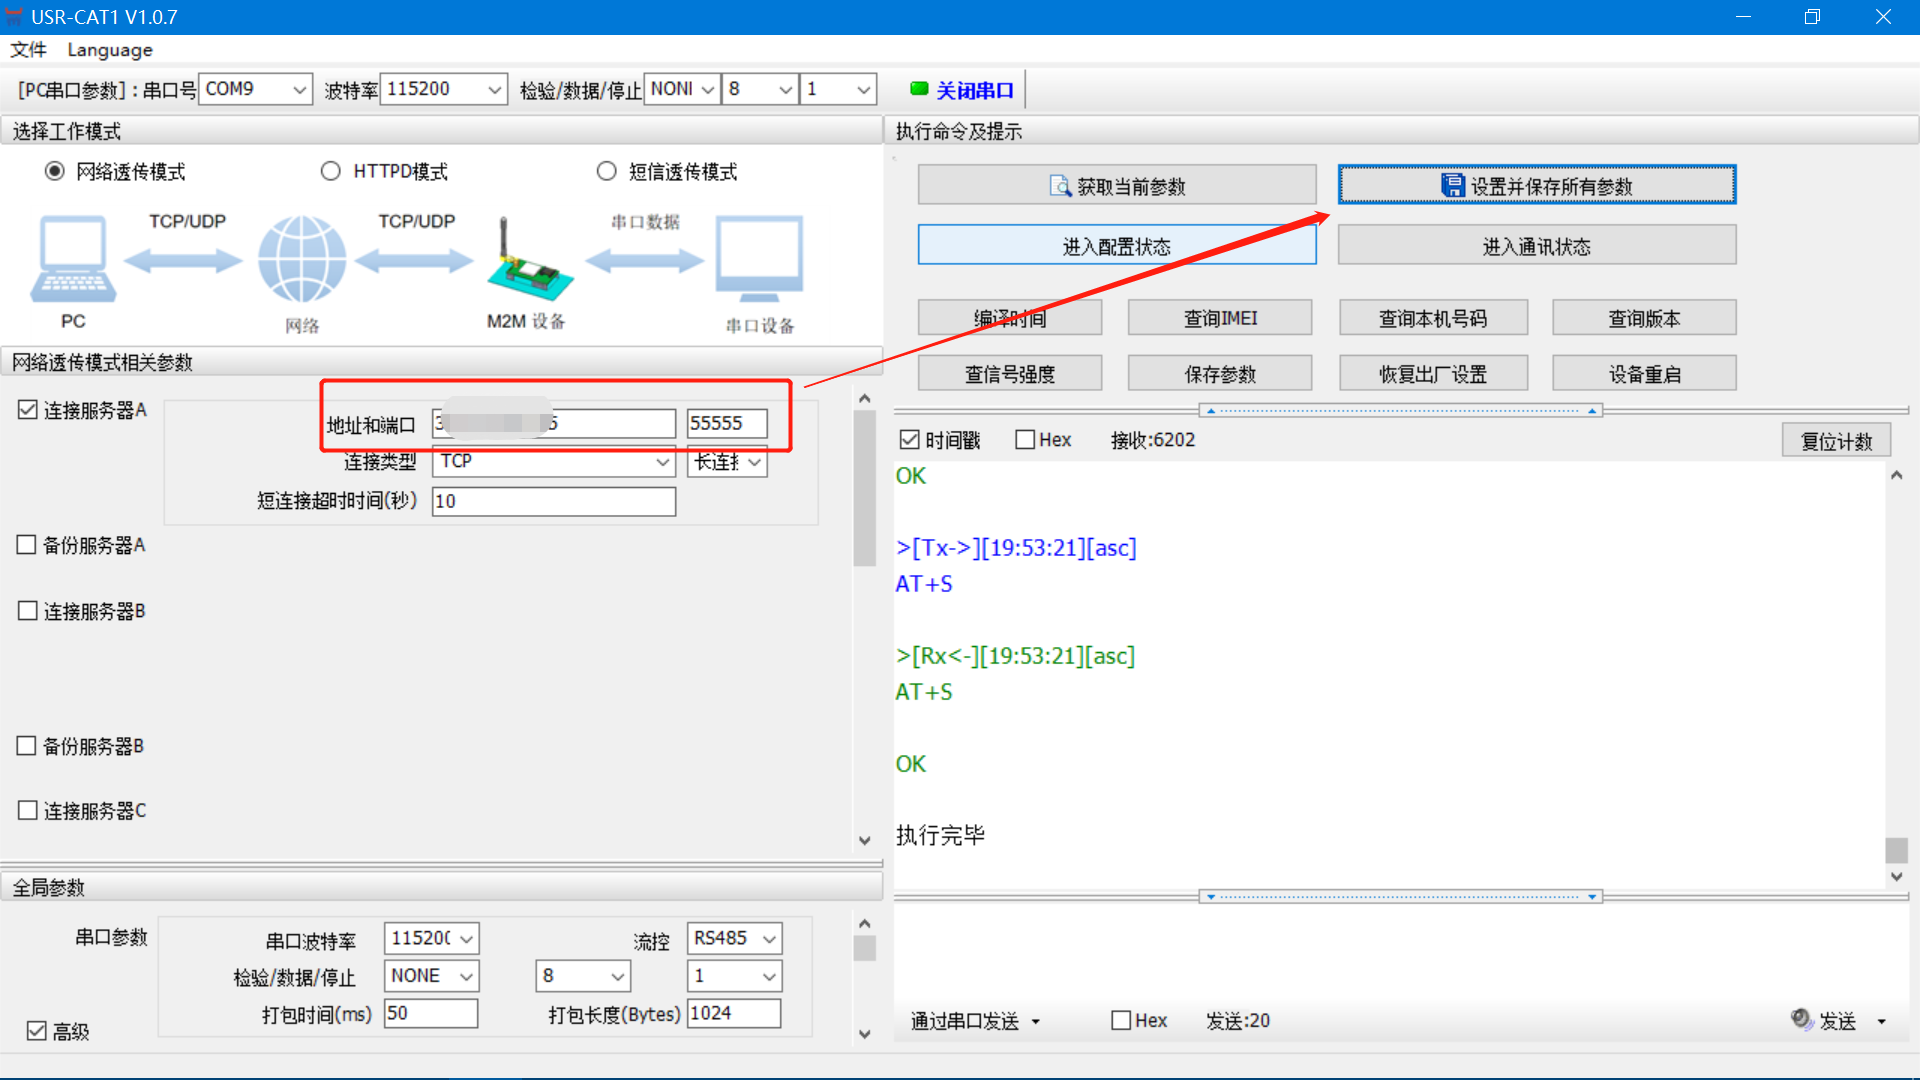Image resolution: width=1920 pixels, height=1080 pixels.
Task: Click the magnifier icon on get current parameters
Action: tap(1059, 186)
